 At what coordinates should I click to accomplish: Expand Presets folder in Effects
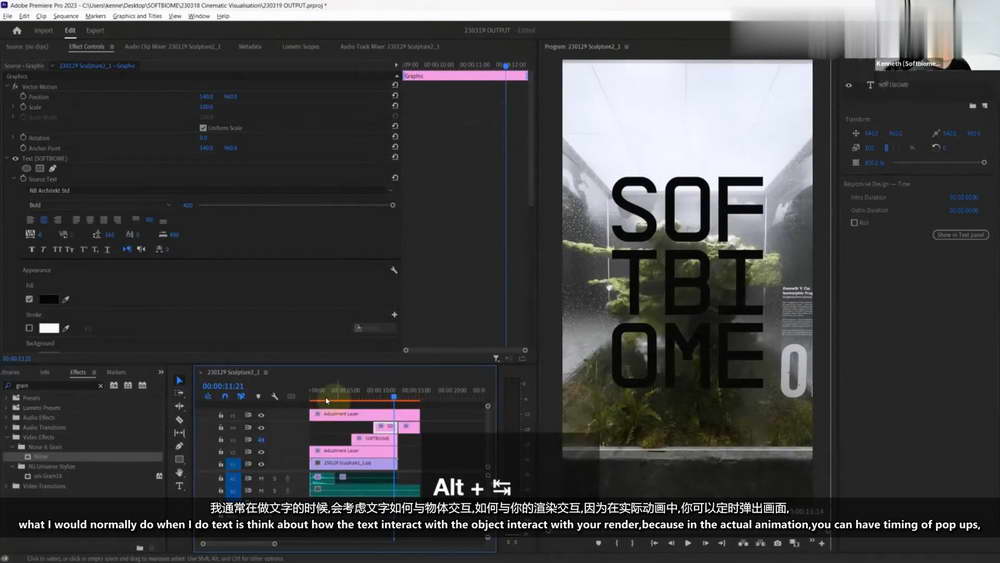(x=7, y=398)
